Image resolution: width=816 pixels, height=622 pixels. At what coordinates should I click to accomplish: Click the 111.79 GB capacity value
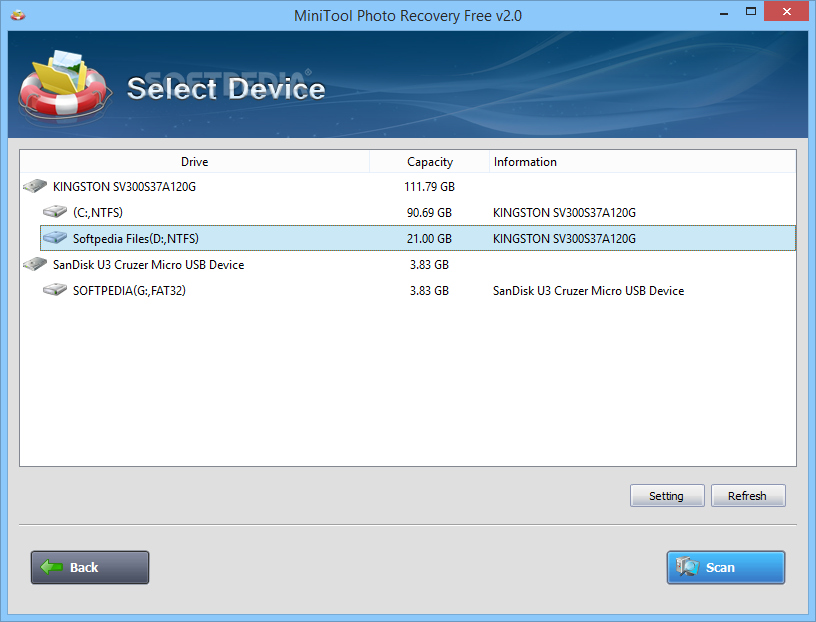point(429,186)
